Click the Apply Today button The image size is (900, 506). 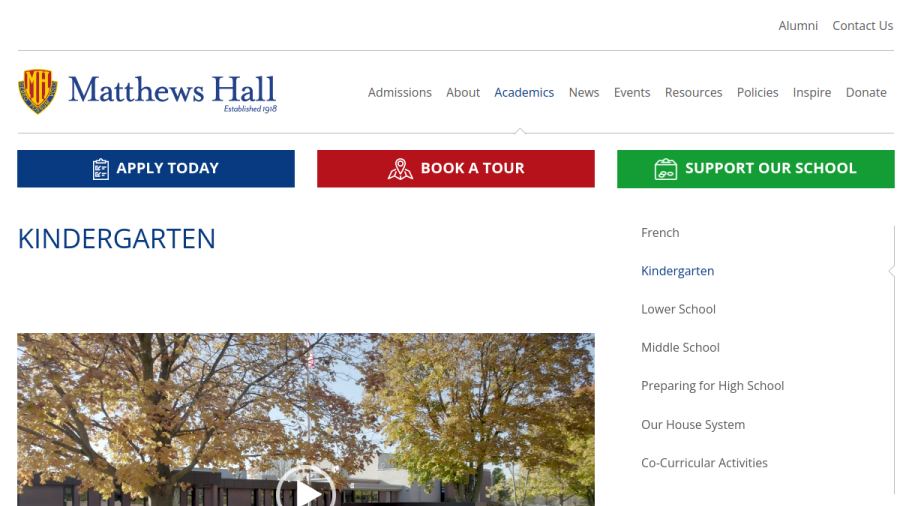156,169
